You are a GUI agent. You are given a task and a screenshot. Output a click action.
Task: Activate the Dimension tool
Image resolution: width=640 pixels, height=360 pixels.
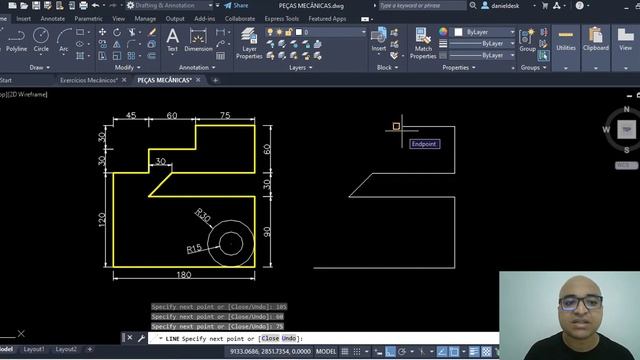(x=198, y=40)
